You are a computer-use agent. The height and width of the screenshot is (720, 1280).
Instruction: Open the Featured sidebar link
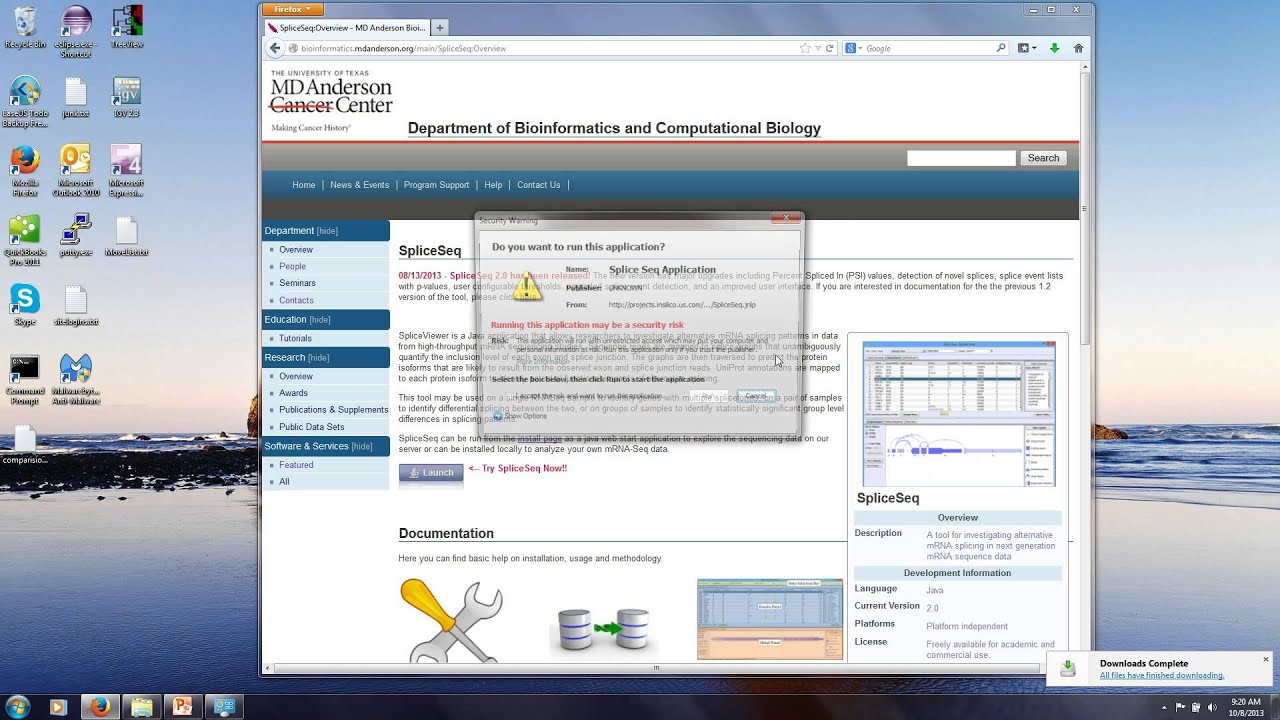pyautogui.click(x=296, y=465)
